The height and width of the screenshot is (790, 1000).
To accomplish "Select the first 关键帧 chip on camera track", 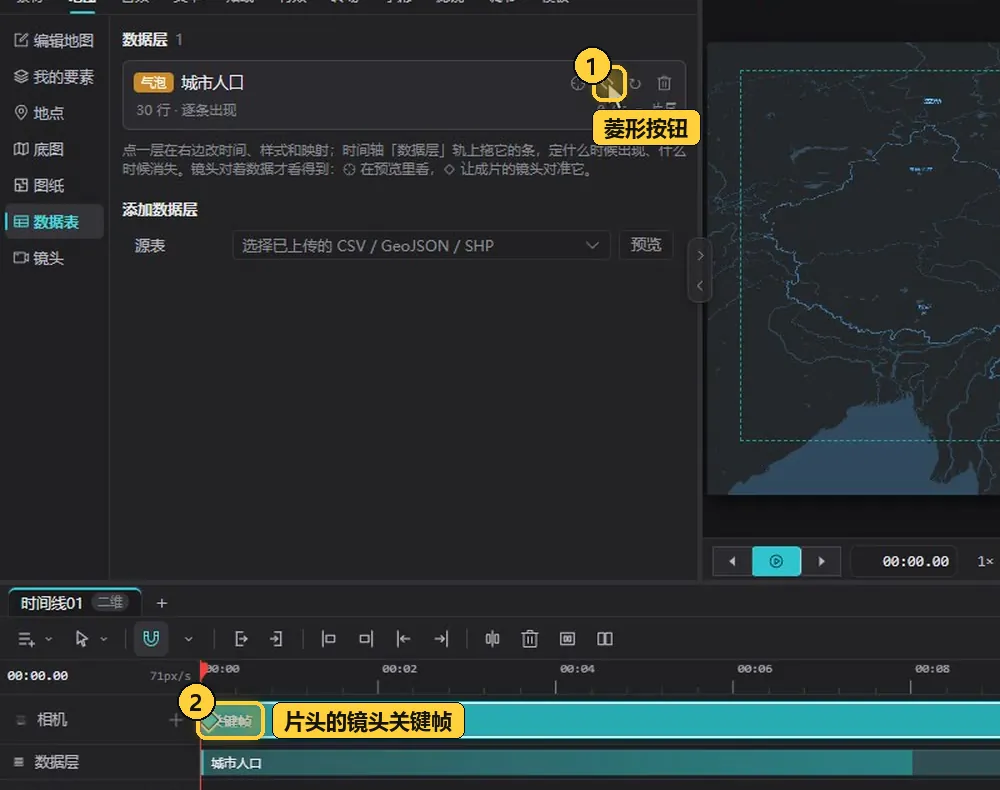I will click(x=230, y=721).
